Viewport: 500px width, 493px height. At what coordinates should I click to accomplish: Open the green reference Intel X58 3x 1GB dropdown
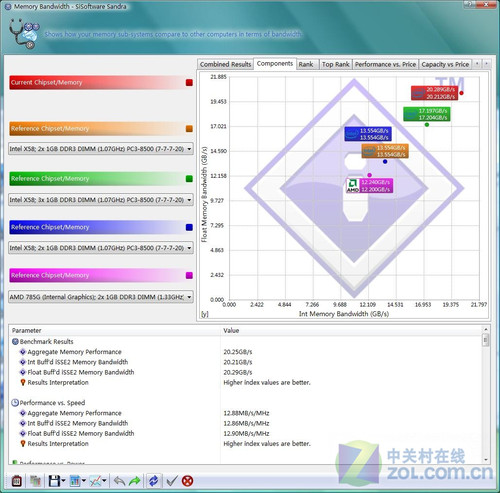coord(101,200)
